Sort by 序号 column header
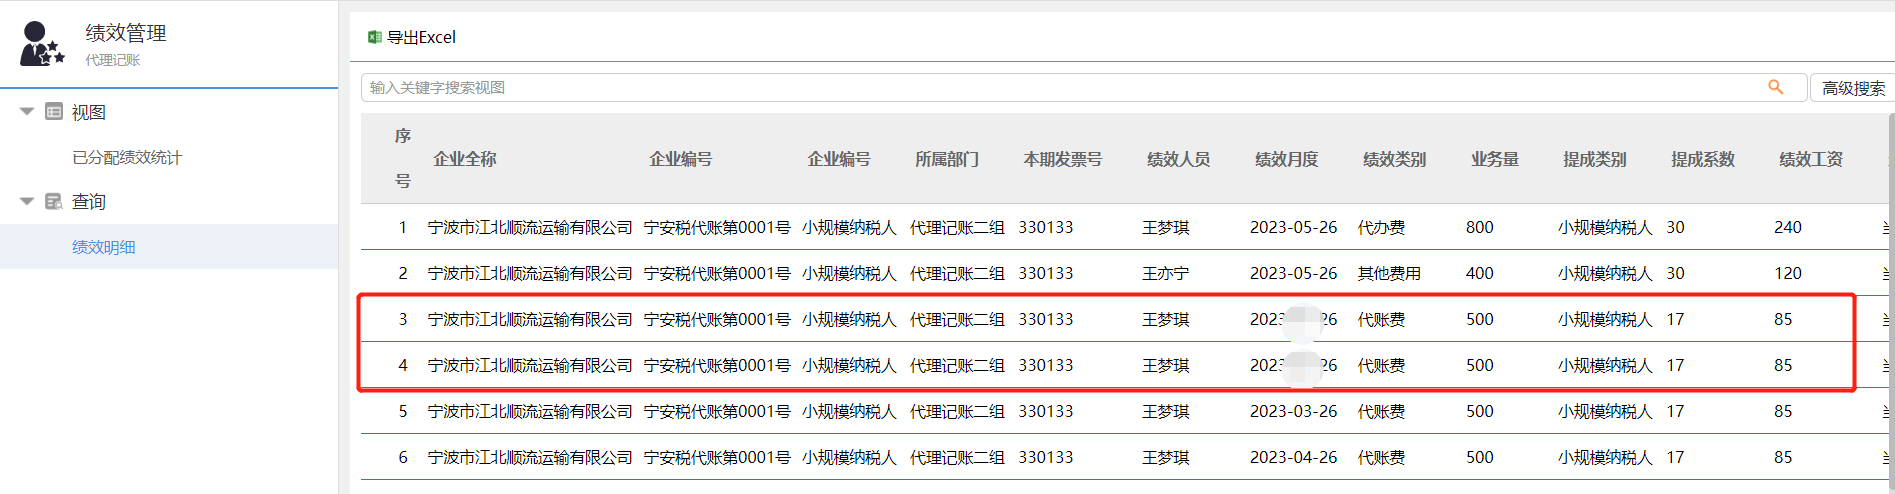This screenshot has width=1895, height=494. [403, 158]
